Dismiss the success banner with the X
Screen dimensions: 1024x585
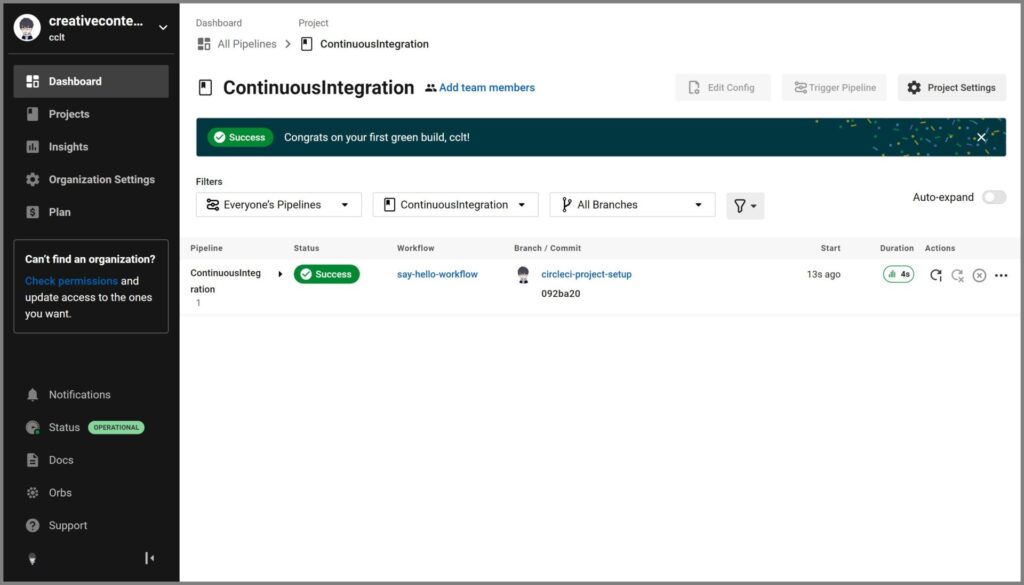(982, 137)
